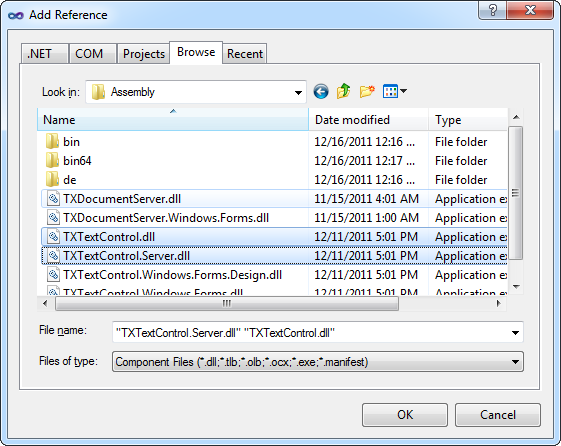Click the vertical scrollbar up arrow
Image resolution: width=561 pixels, height=446 pixels.
[516, 117]
